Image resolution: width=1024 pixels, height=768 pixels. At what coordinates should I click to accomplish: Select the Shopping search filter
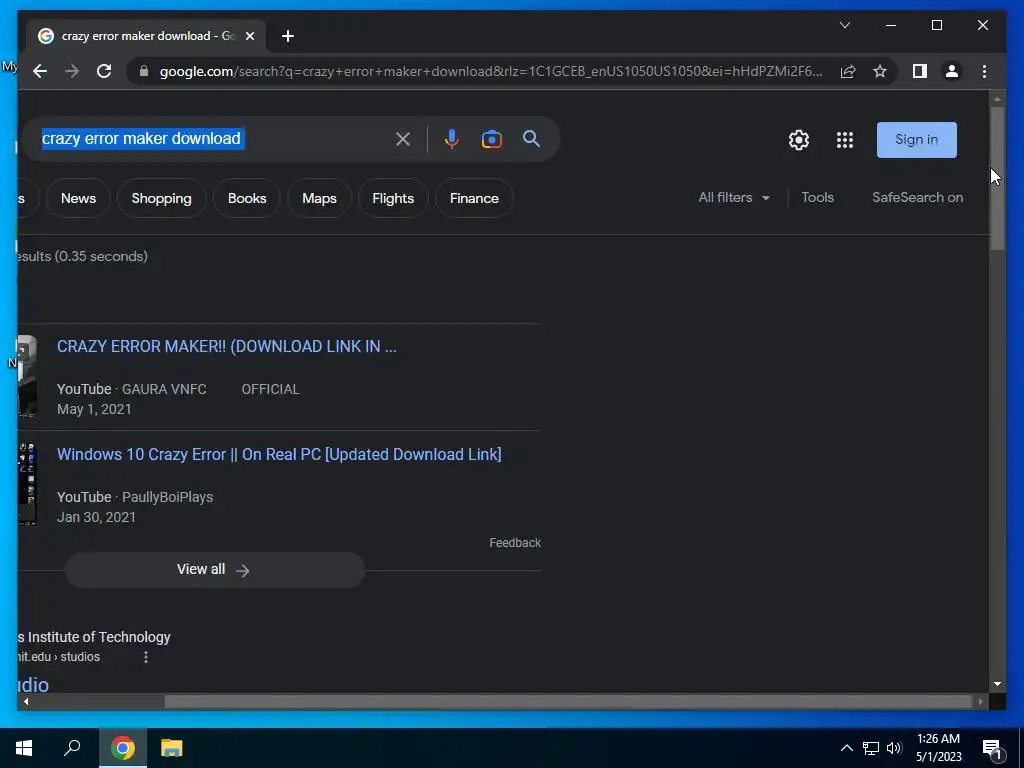click(161, 198)
